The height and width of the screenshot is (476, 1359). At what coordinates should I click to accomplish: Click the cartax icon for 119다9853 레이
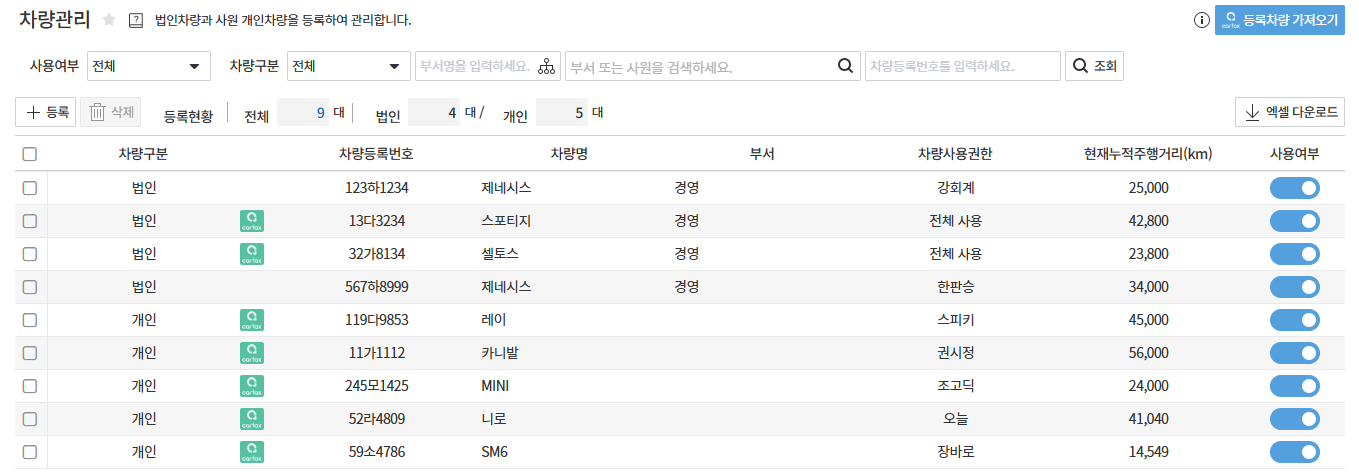coord(252,320)
